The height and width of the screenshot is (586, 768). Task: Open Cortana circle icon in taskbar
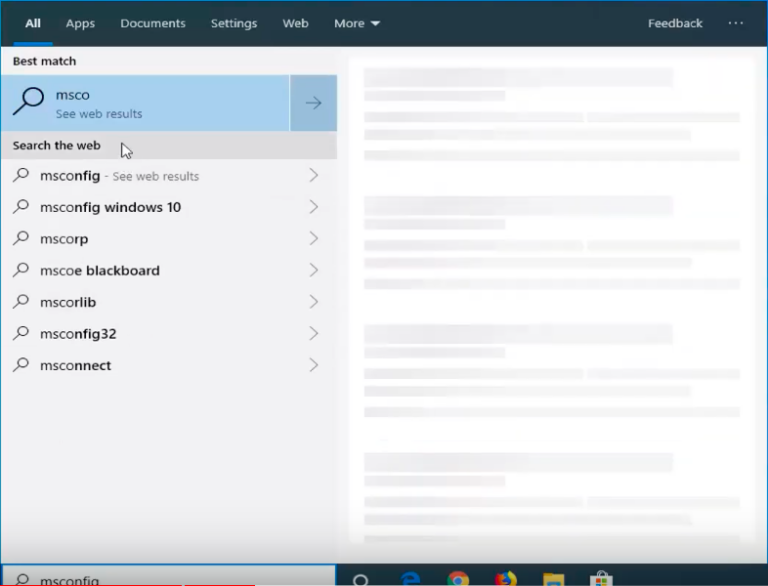coord(361,579)
